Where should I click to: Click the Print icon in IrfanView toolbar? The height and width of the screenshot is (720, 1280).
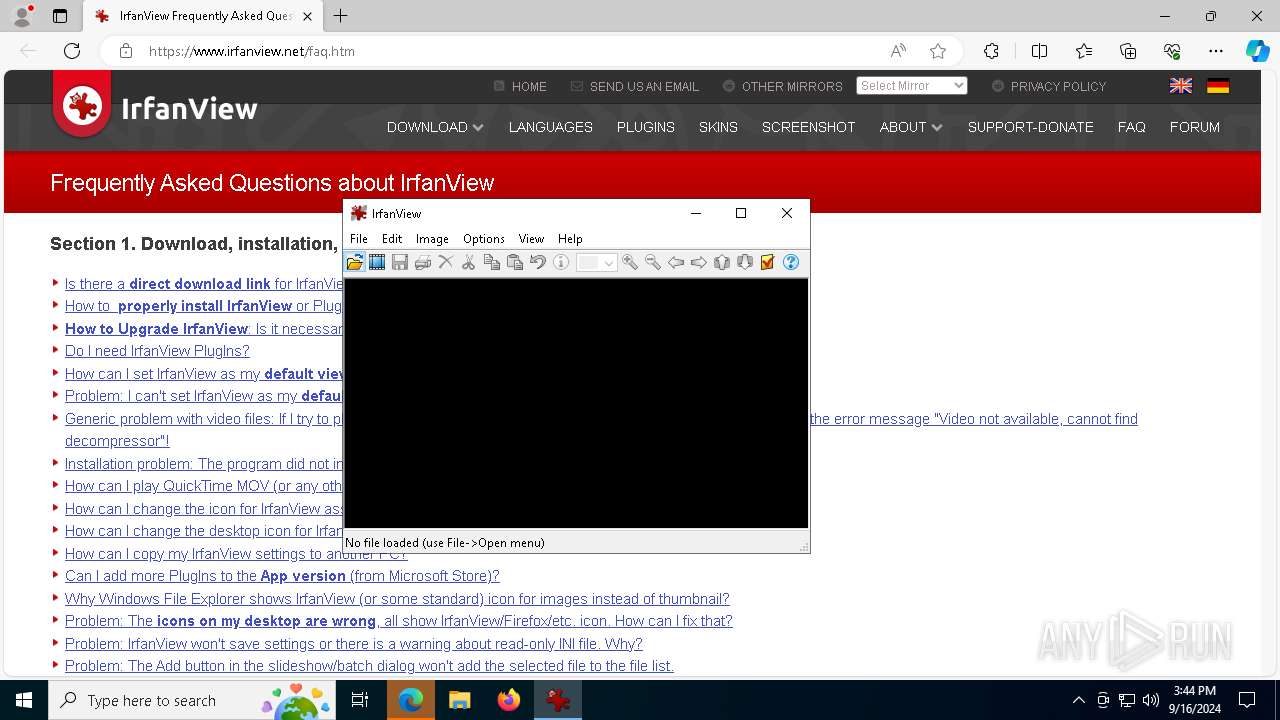[423, 262]
